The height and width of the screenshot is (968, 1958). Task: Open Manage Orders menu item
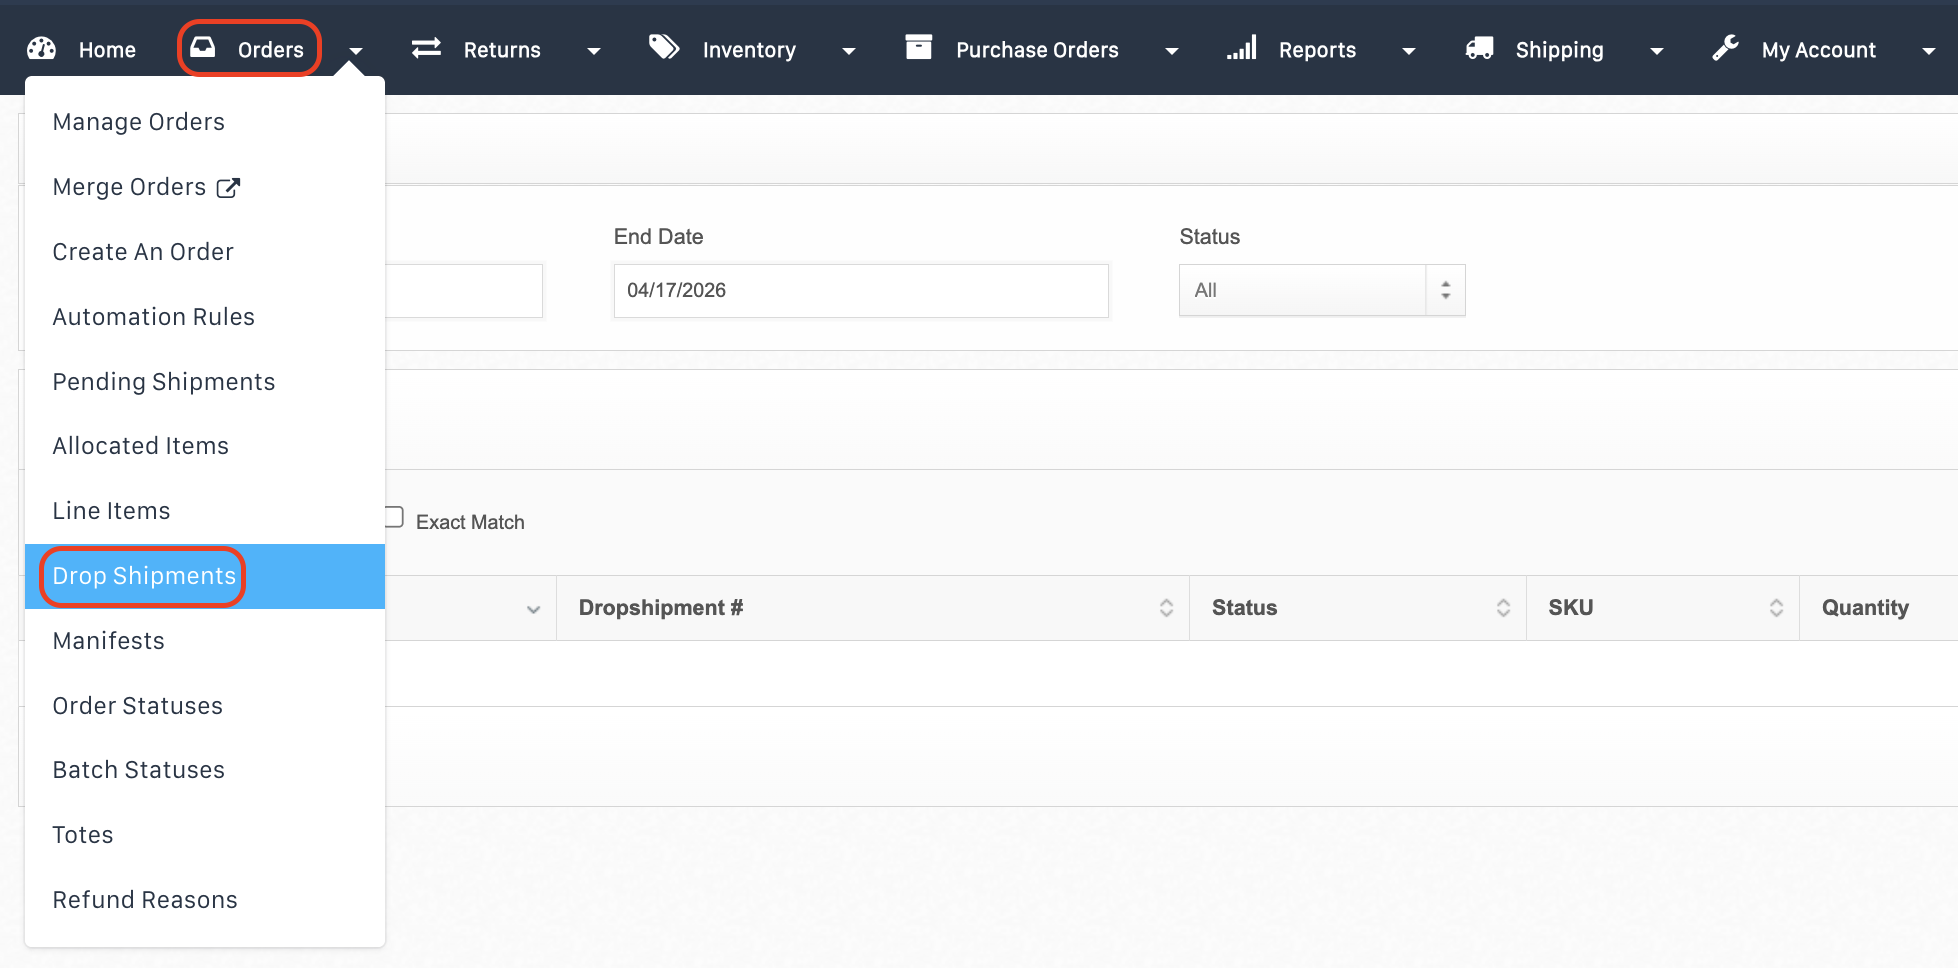[x=138, y=122]
